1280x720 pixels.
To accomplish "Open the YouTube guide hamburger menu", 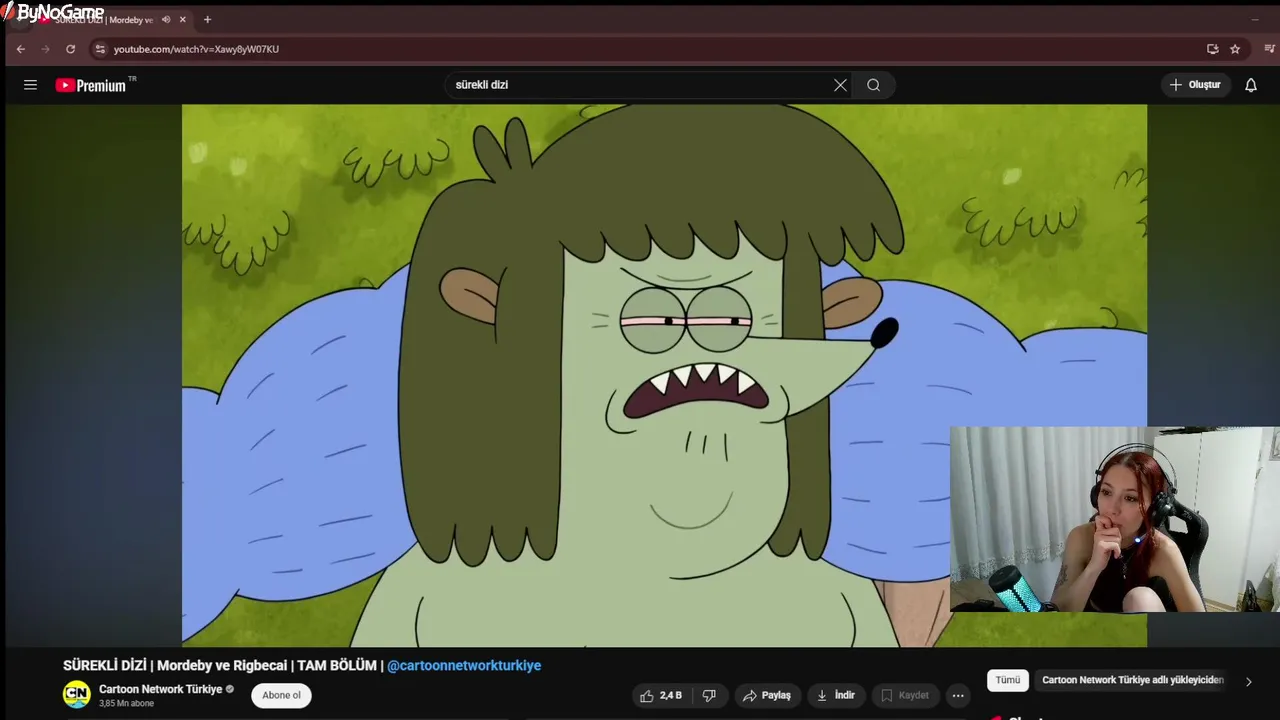I will [30, 85].
